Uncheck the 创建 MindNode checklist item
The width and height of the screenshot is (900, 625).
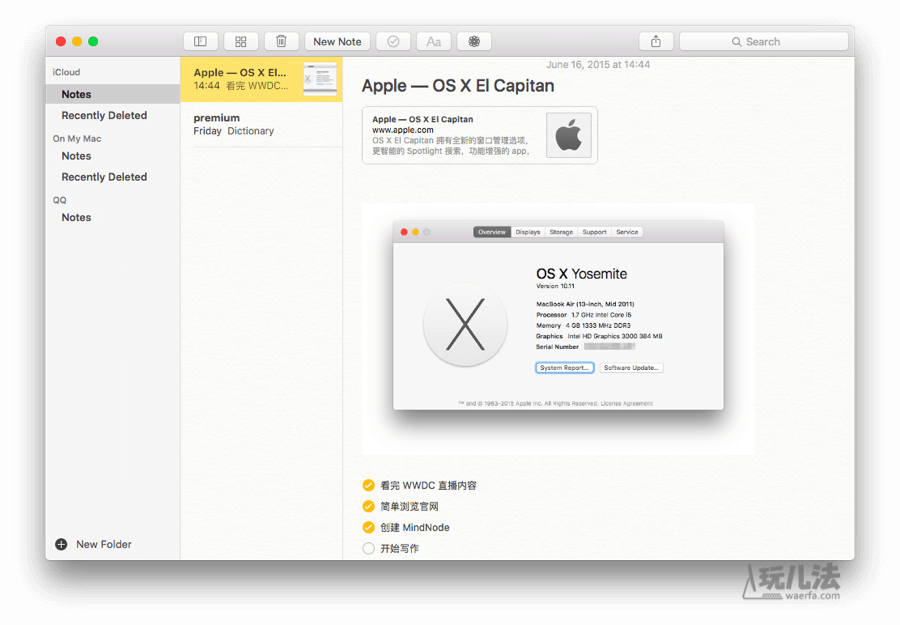coord(368,527)
